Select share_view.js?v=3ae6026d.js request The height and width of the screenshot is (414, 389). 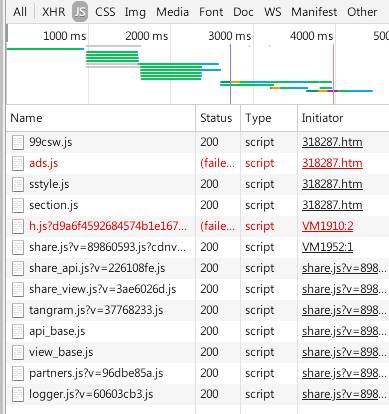103,289
